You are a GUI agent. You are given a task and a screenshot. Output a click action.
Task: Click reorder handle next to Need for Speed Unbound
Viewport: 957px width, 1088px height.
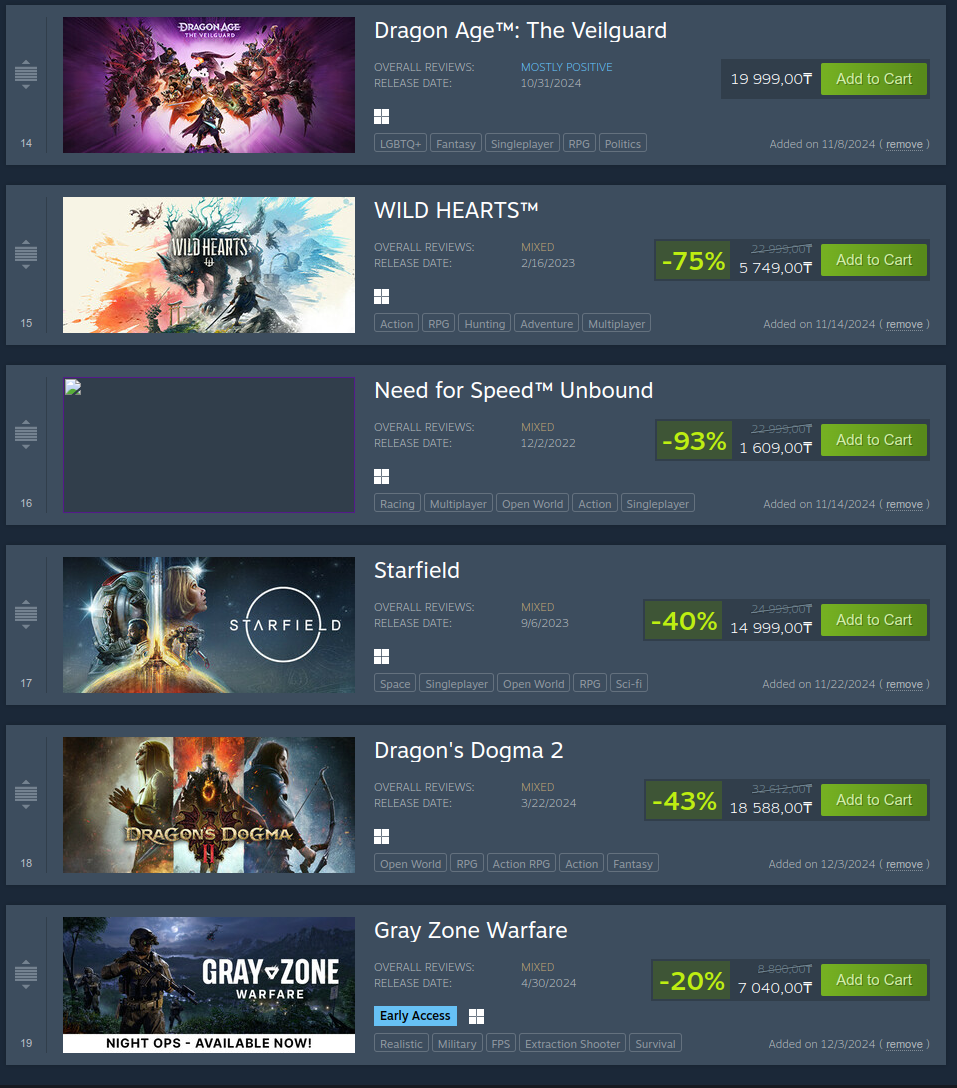[26, 434]
